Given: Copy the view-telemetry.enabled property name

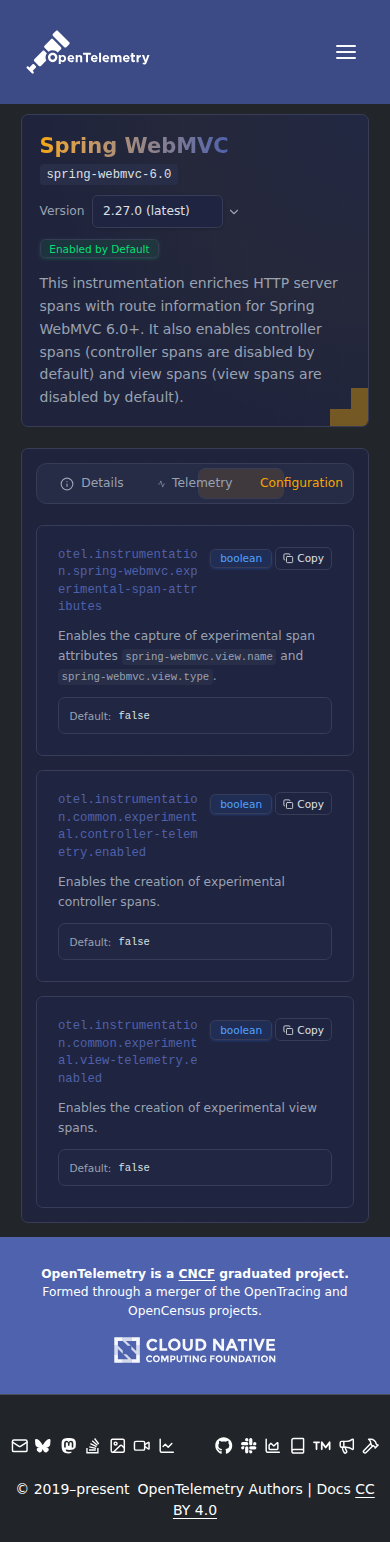Looking at the screenshot, I should pyautogui.click(x=303, y=1030).
